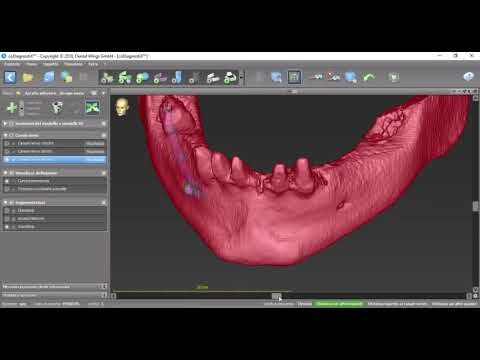Click the blue back arrow toolbar icon

point(10,77)
